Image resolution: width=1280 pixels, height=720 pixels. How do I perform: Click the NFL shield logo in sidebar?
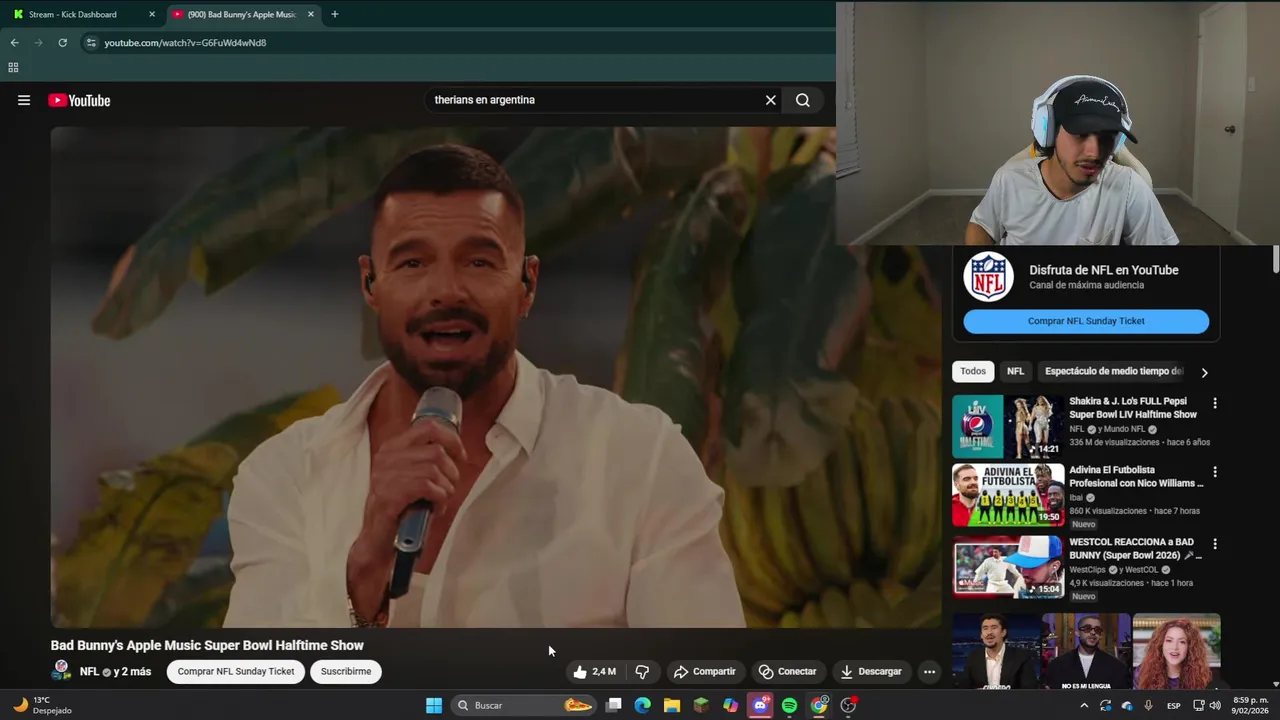coord(988,277)
